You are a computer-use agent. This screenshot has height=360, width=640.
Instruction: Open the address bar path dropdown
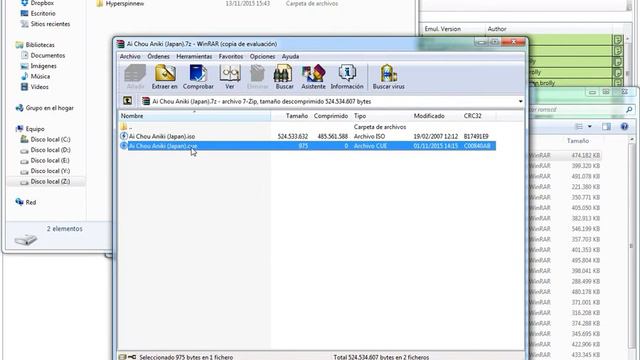click(x=520, y=101)
